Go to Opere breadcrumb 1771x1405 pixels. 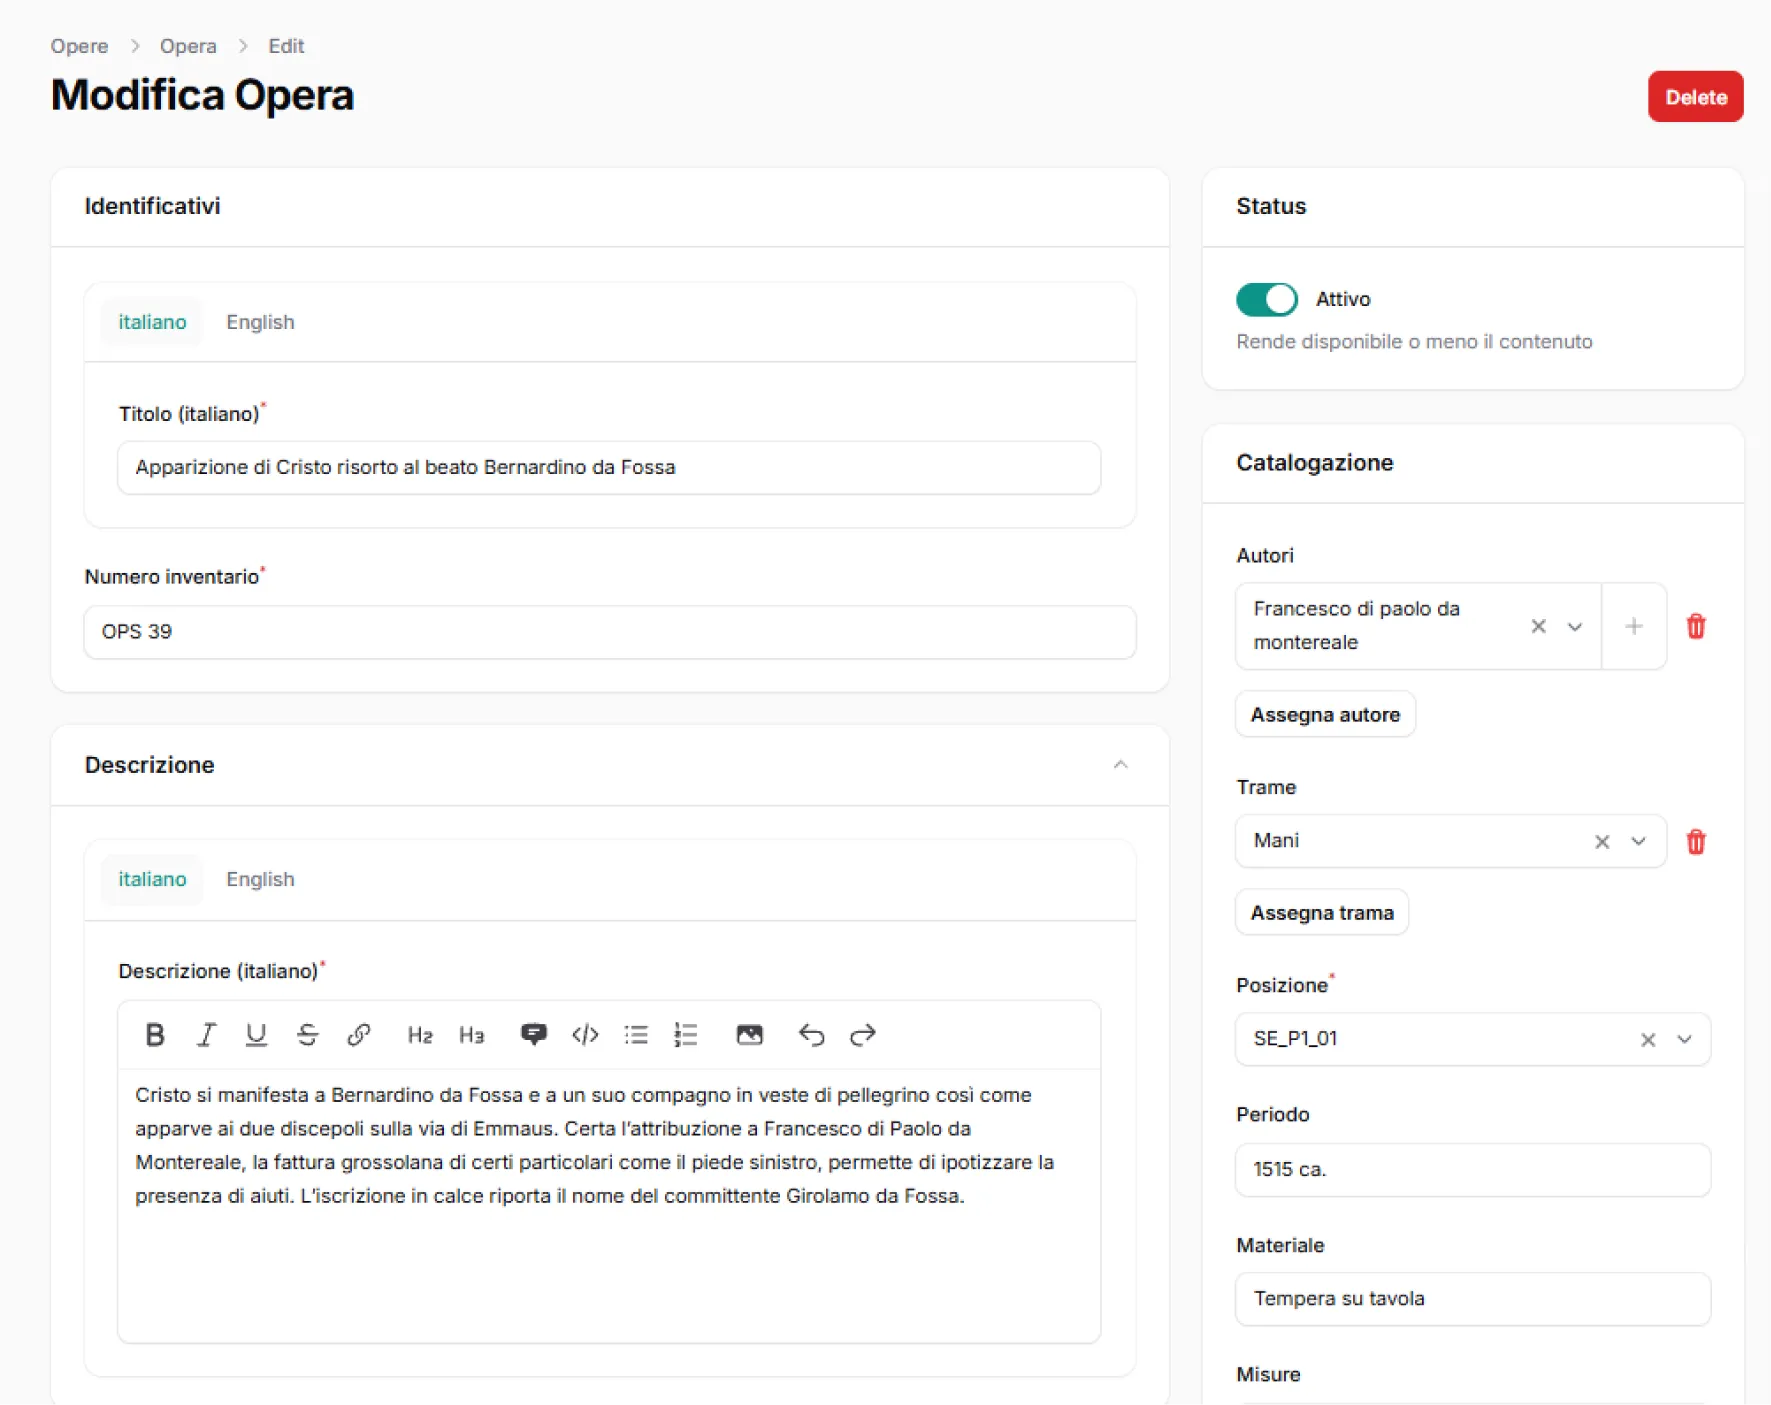(x=79, y=46)
